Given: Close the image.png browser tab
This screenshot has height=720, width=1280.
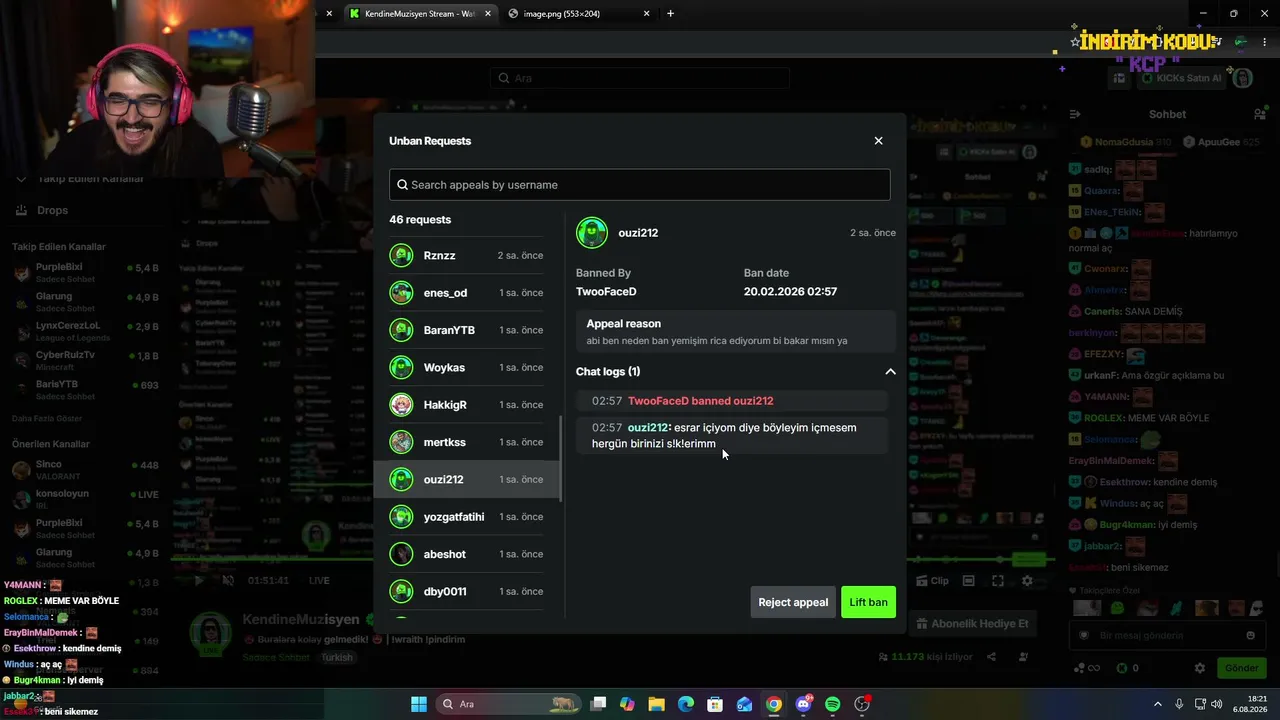Looking at the screenshot, I should click(x=646, y=14).
